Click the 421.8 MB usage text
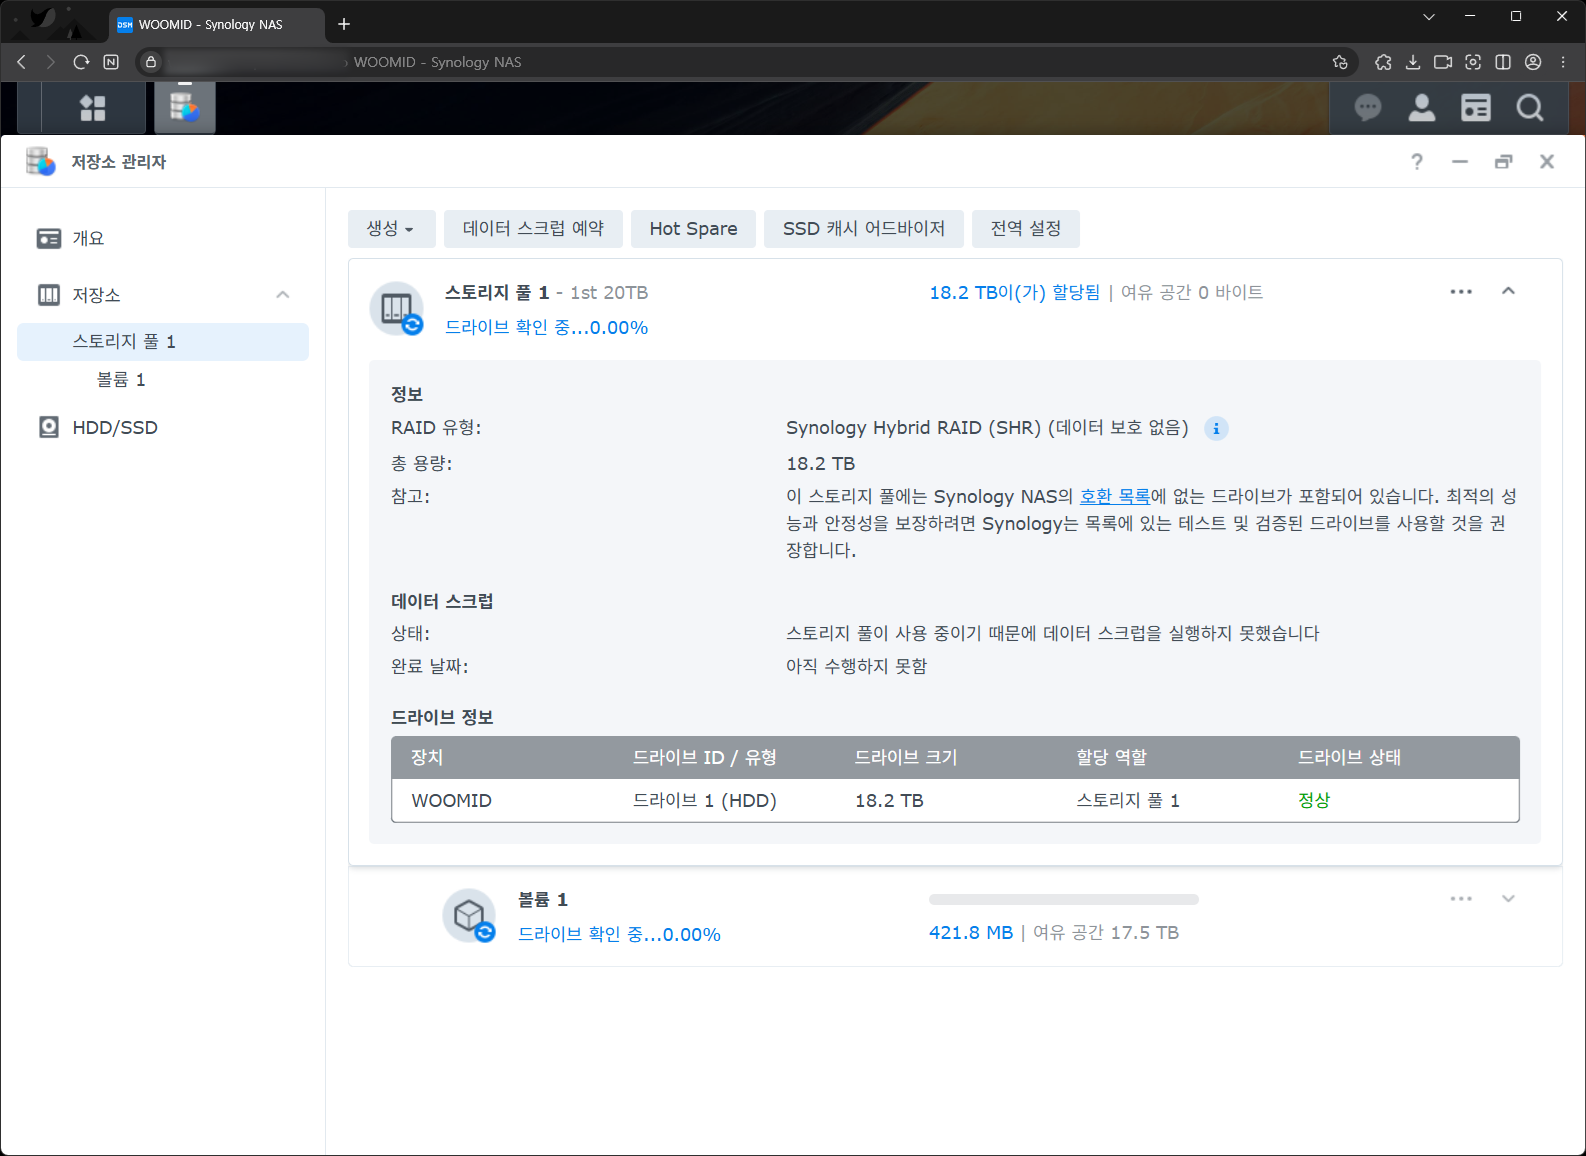 pyautogui.click(x=971, y=933)
